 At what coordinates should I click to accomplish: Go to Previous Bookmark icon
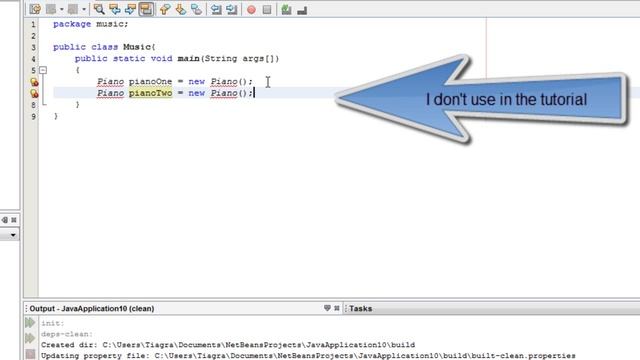pyautogui.click(x=165, y=9)
